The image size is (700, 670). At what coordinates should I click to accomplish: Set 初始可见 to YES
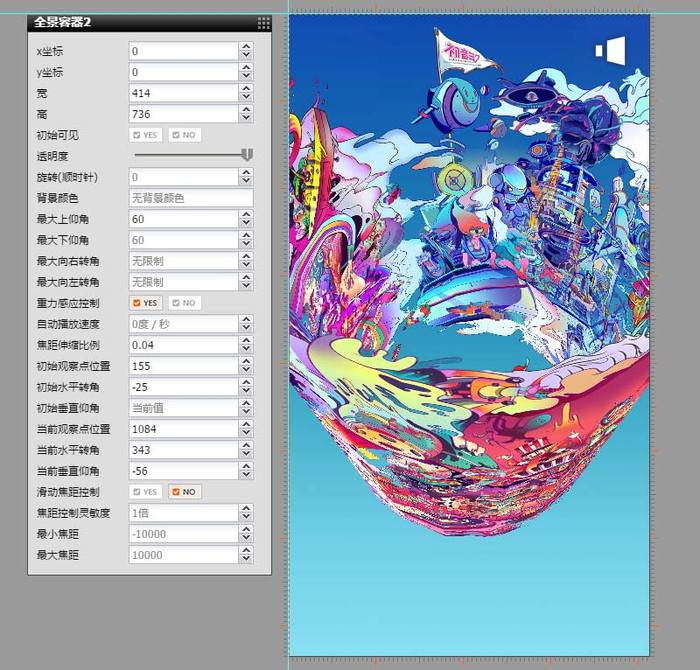(146, 135)
